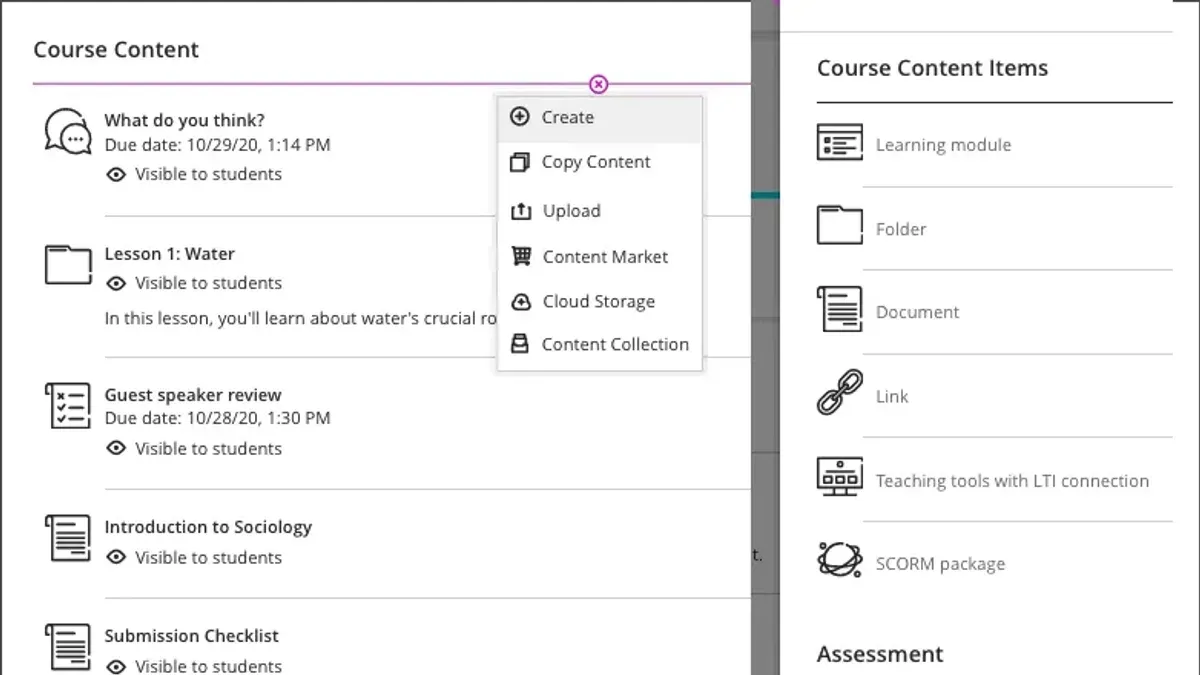The height and width of the screenshot is (675, 1200).
Task: Select Document label in Course Content Items
Action: pos(917,312)
